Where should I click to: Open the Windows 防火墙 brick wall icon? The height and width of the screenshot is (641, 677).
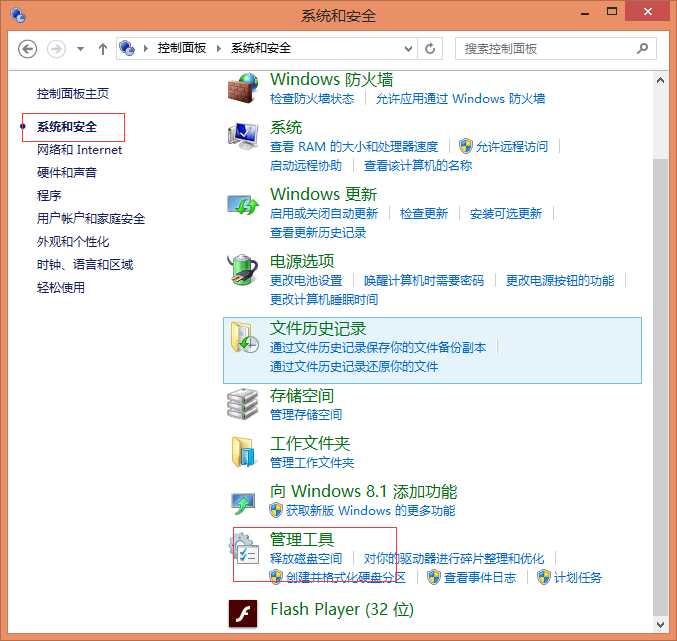243,88
